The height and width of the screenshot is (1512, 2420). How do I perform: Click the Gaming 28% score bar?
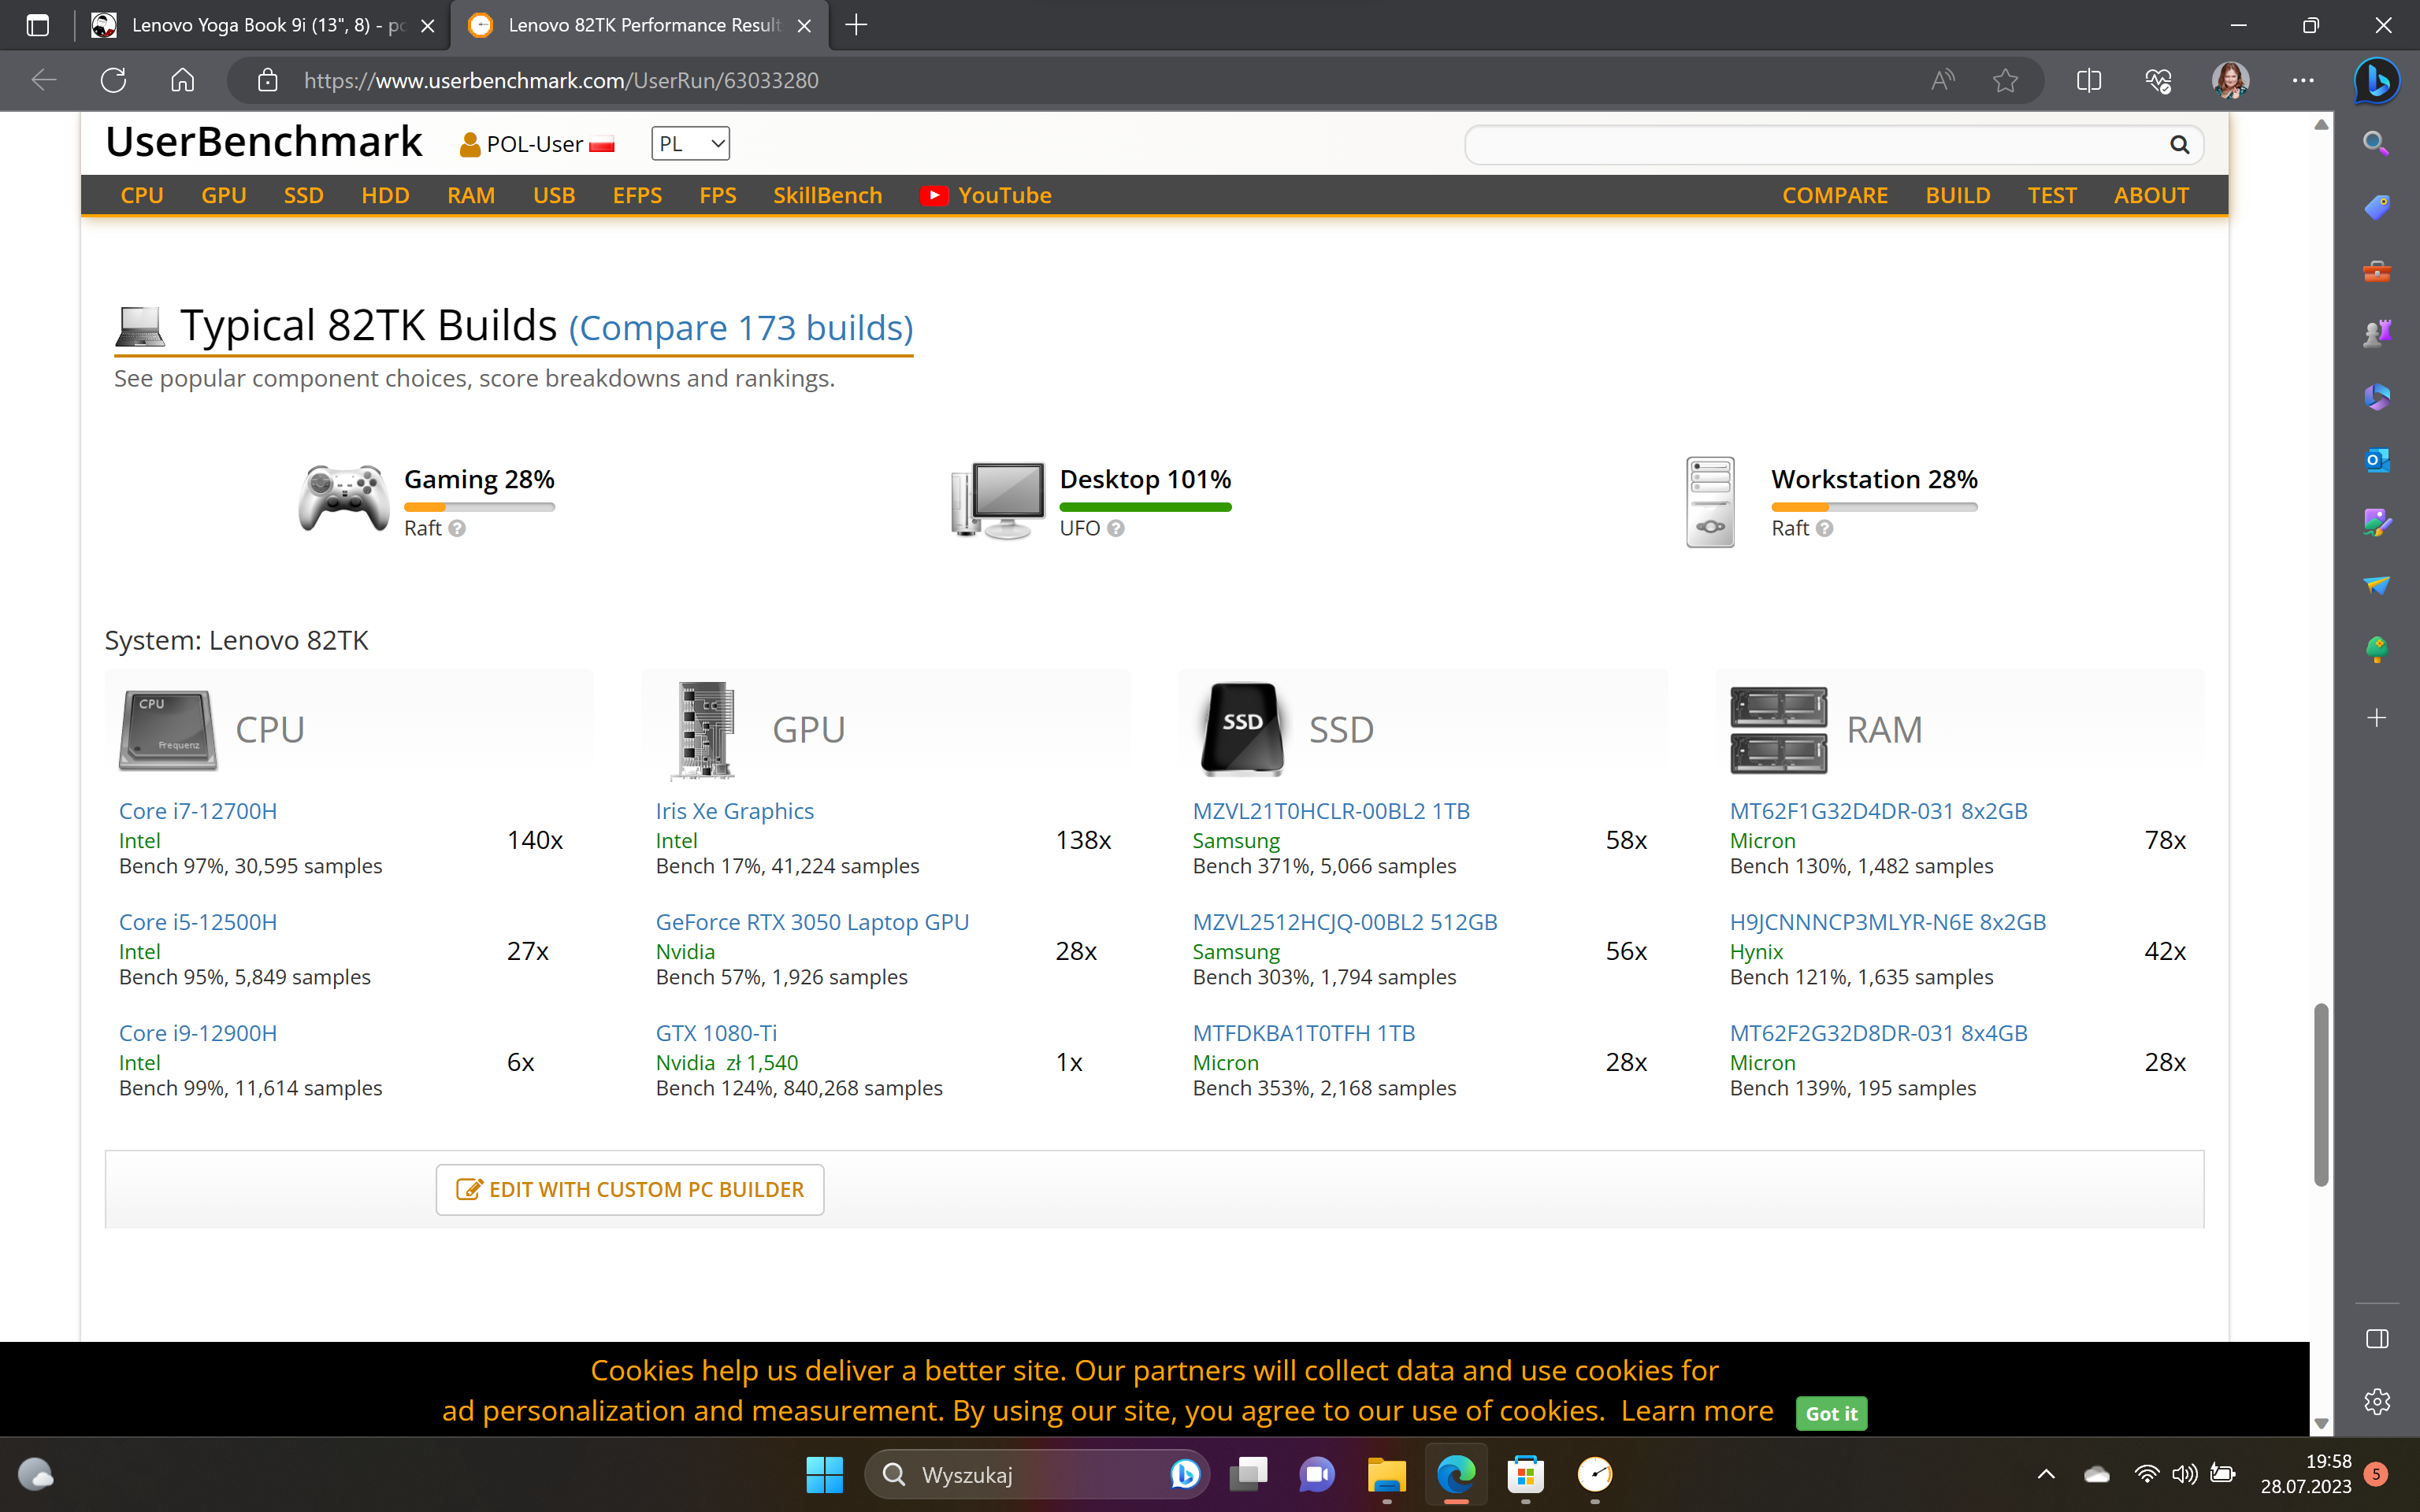click(x=479, y=507)
